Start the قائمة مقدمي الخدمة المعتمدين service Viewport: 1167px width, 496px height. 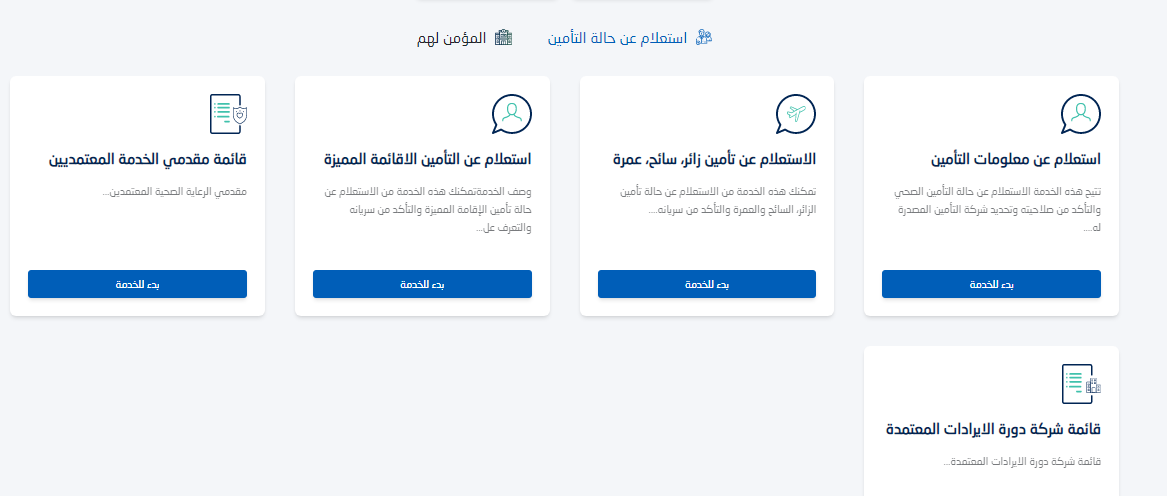pos(137,284)
